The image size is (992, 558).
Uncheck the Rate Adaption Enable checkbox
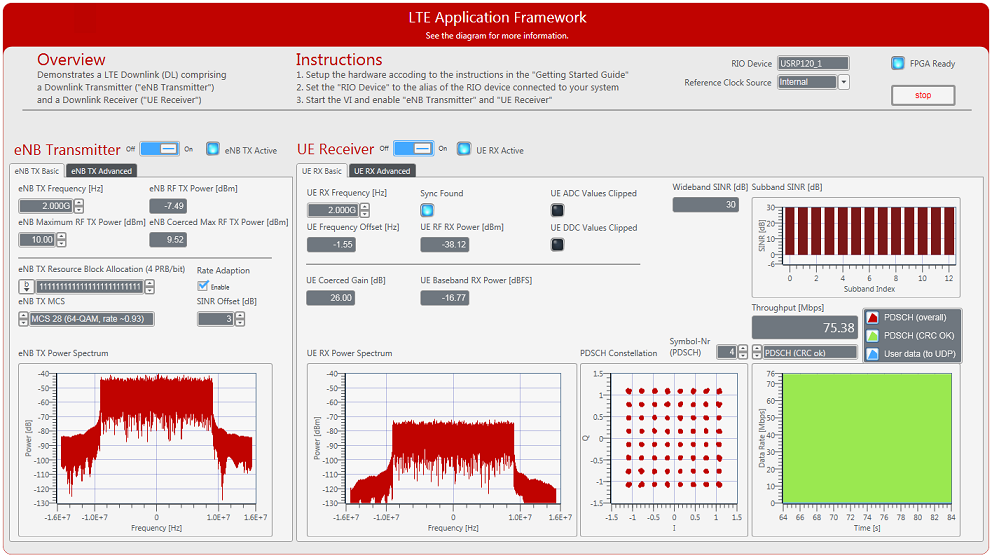pos(203,286)
